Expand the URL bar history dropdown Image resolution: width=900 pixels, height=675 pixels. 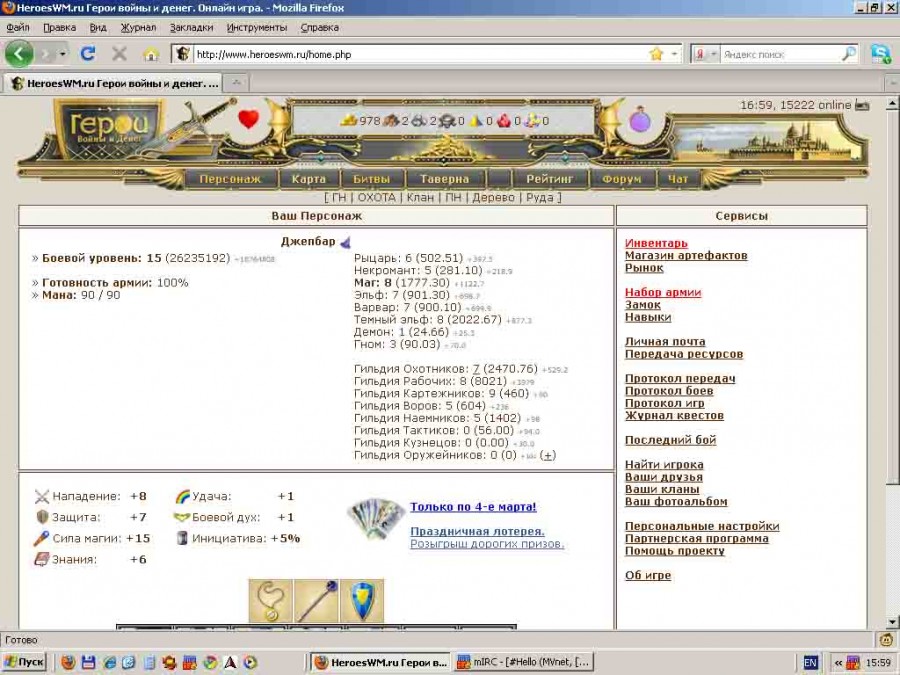click(675, 54)
